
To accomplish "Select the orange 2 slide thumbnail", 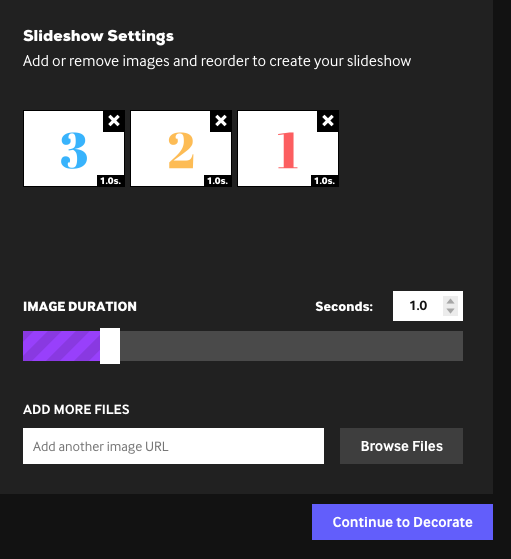I will [x=181, y=148].
